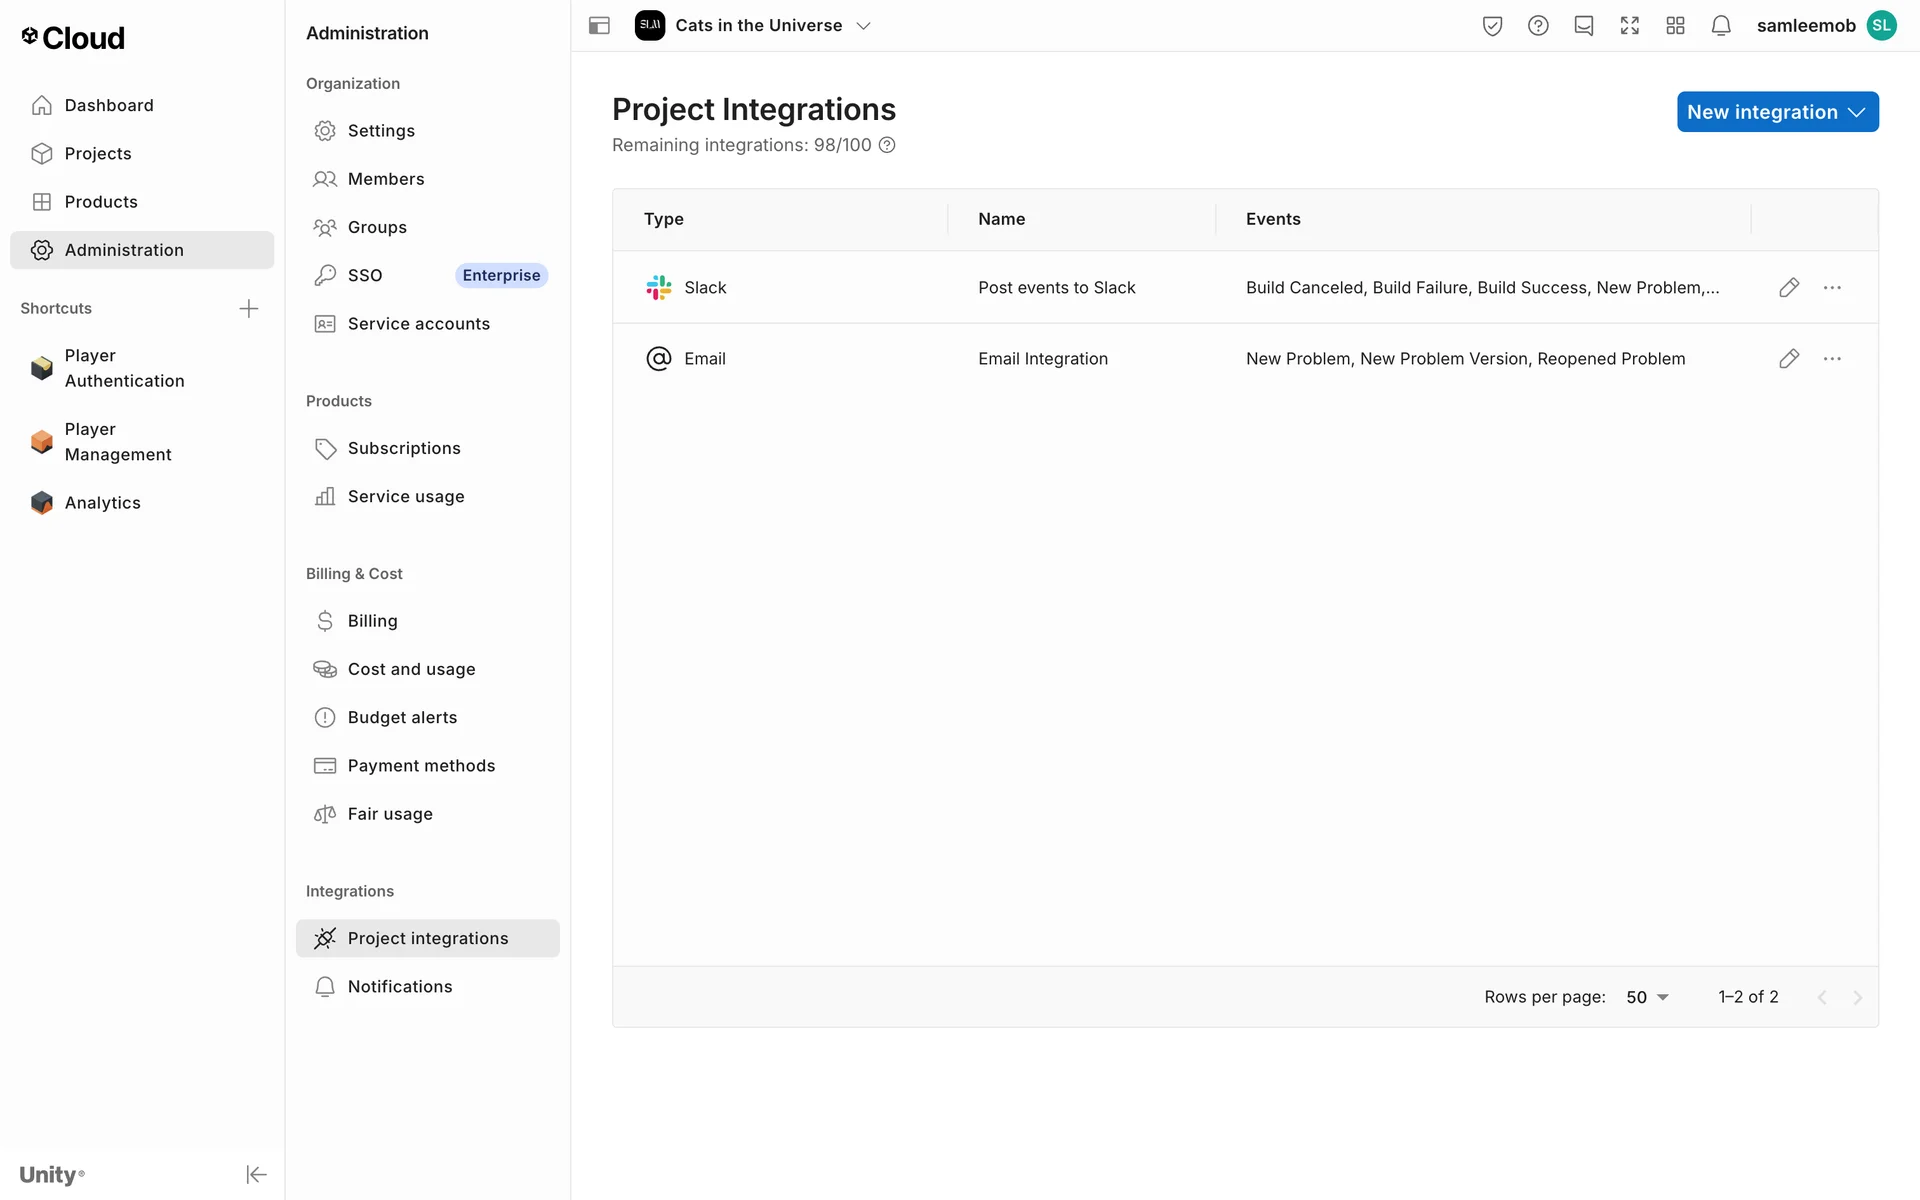Screen dimensions: 1920x1200
Task: Open the help question mark icon in the top bar
Action: (x=1538, y=26)
